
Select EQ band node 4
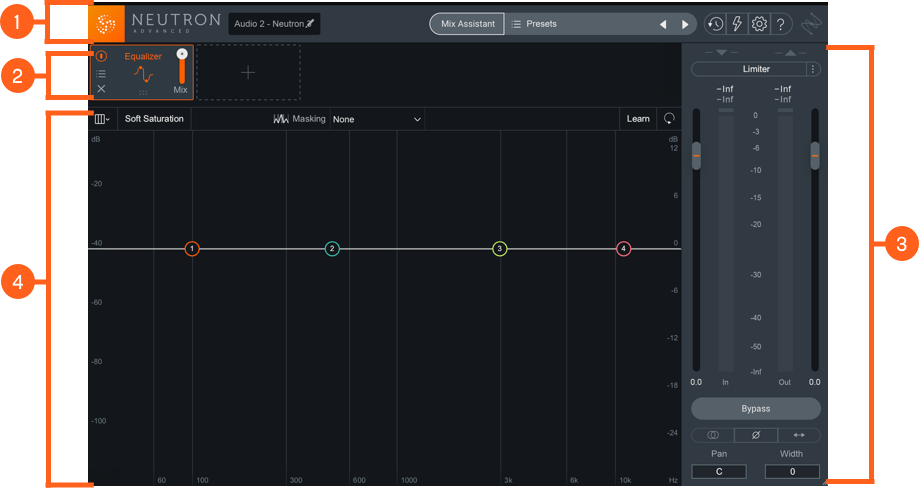623,249
